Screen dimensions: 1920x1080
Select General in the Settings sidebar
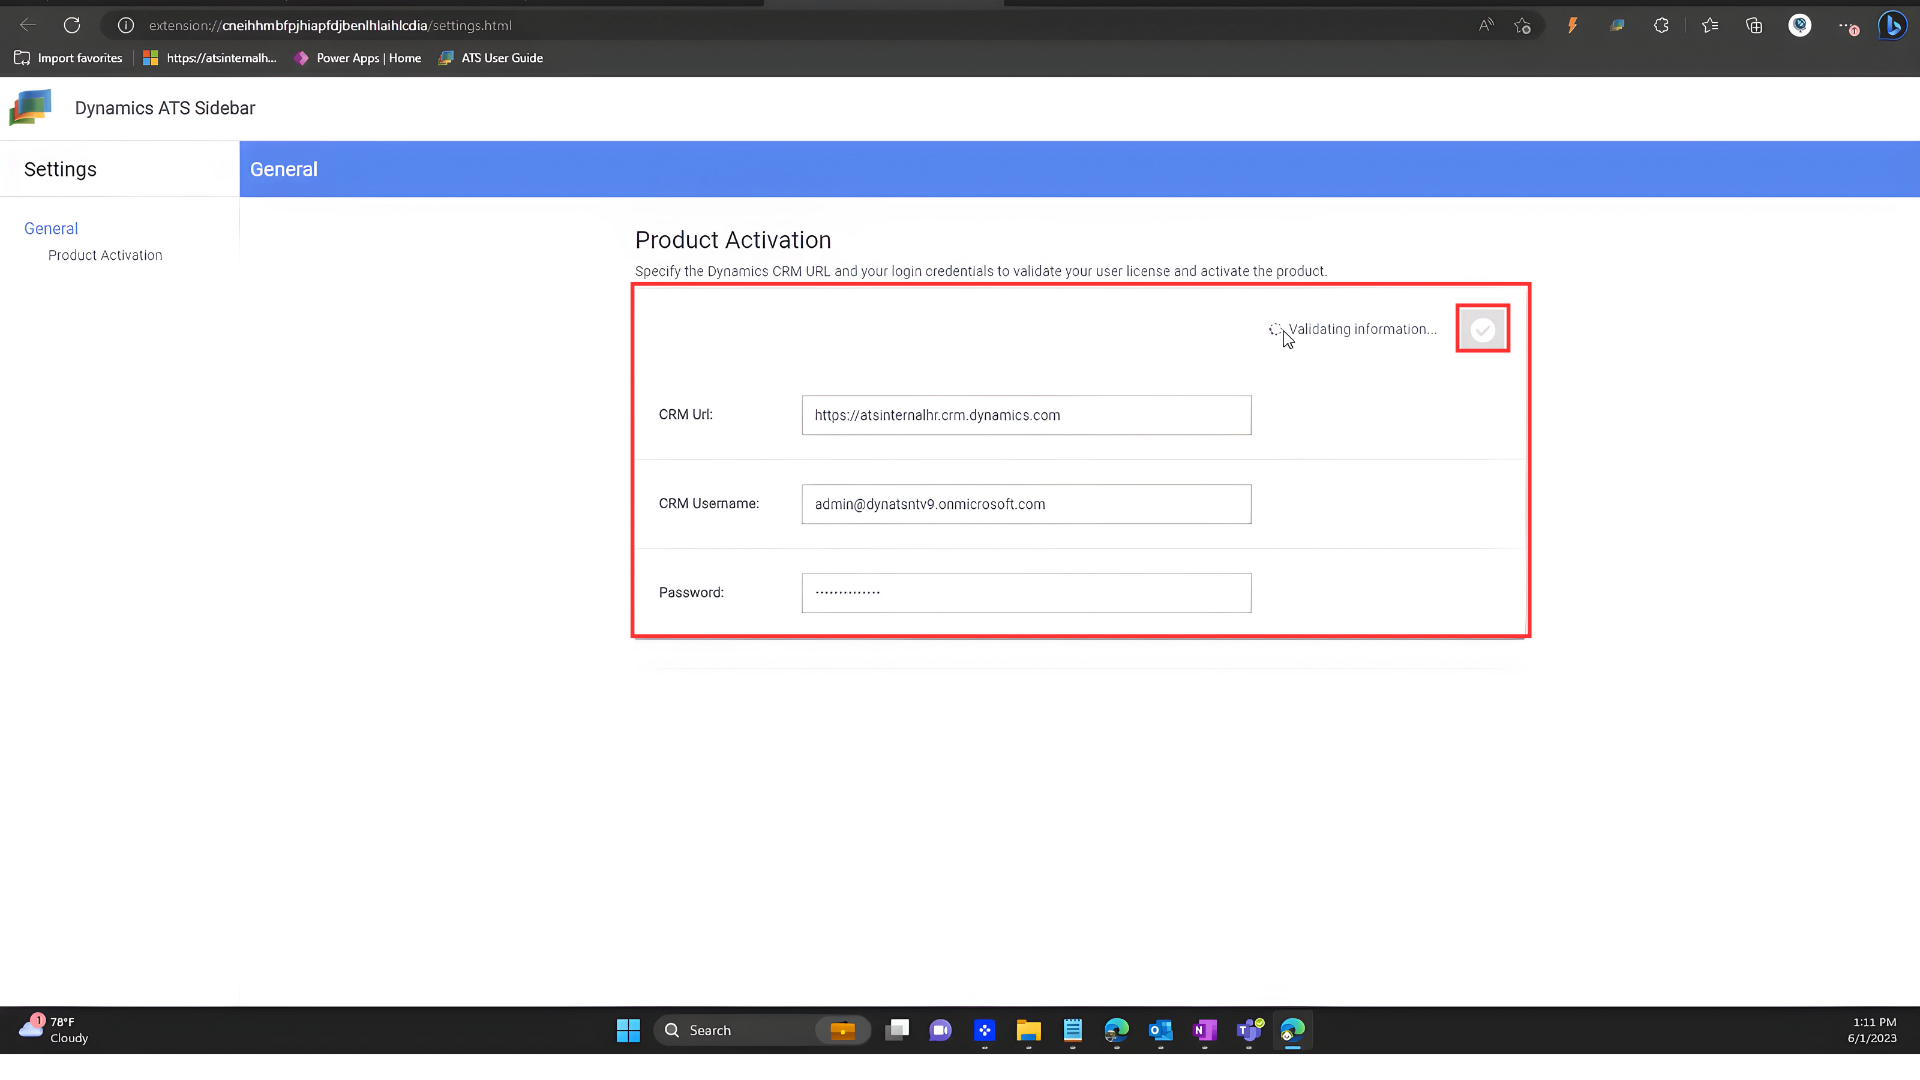51,228
